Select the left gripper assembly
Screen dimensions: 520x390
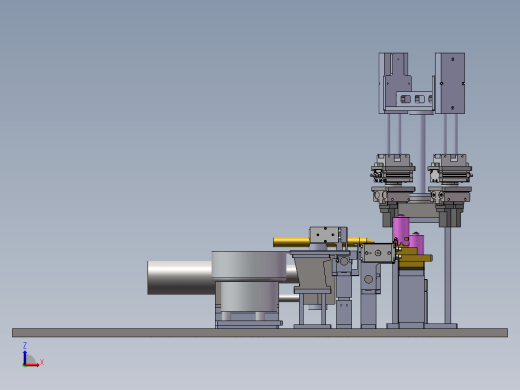[393, 190]
